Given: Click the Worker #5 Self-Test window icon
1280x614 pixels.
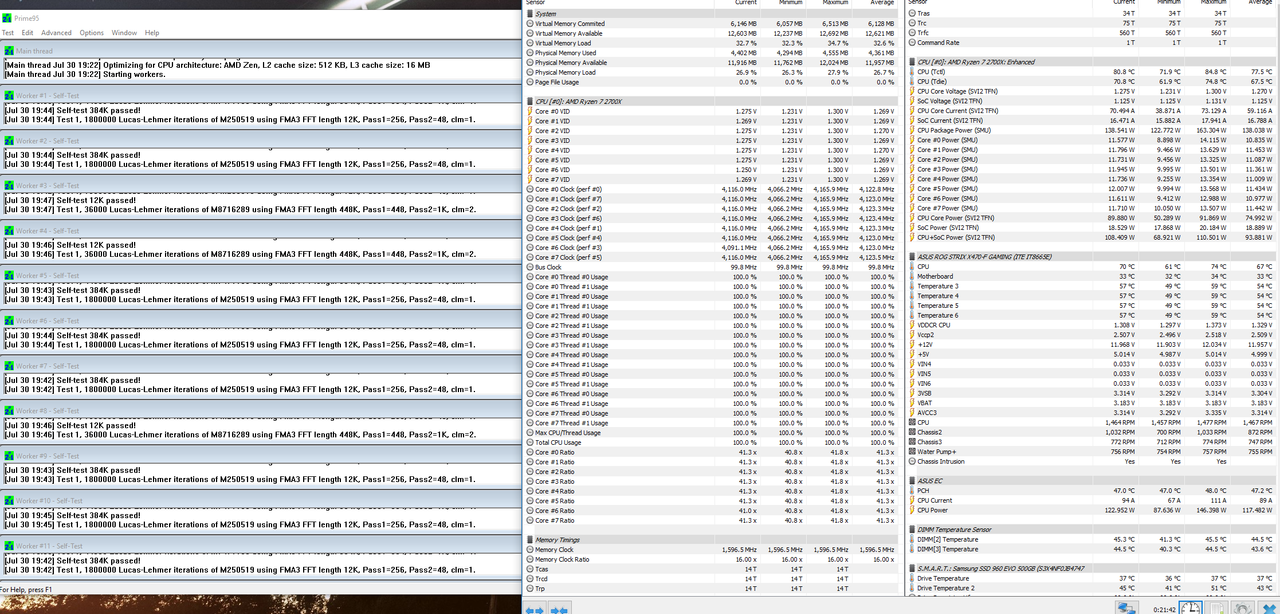Looking at the screenshot, I should pyautogui.click(x=9, y=275).
